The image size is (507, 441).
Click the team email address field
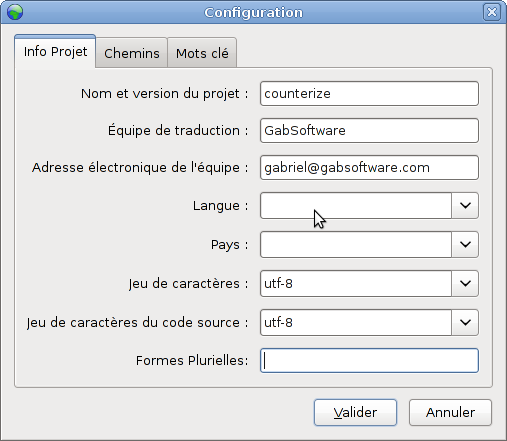[x=369, y=168]
